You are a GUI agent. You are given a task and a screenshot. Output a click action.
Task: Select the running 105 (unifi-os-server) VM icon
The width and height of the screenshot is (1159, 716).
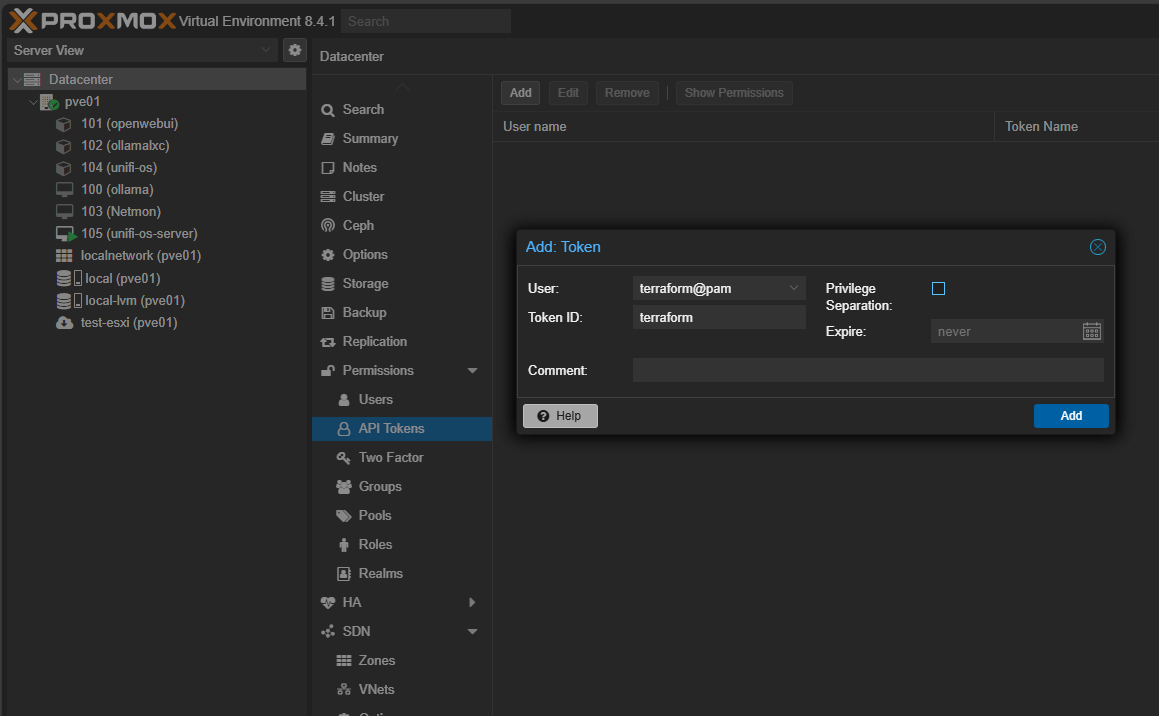click(x=66, y=234)
